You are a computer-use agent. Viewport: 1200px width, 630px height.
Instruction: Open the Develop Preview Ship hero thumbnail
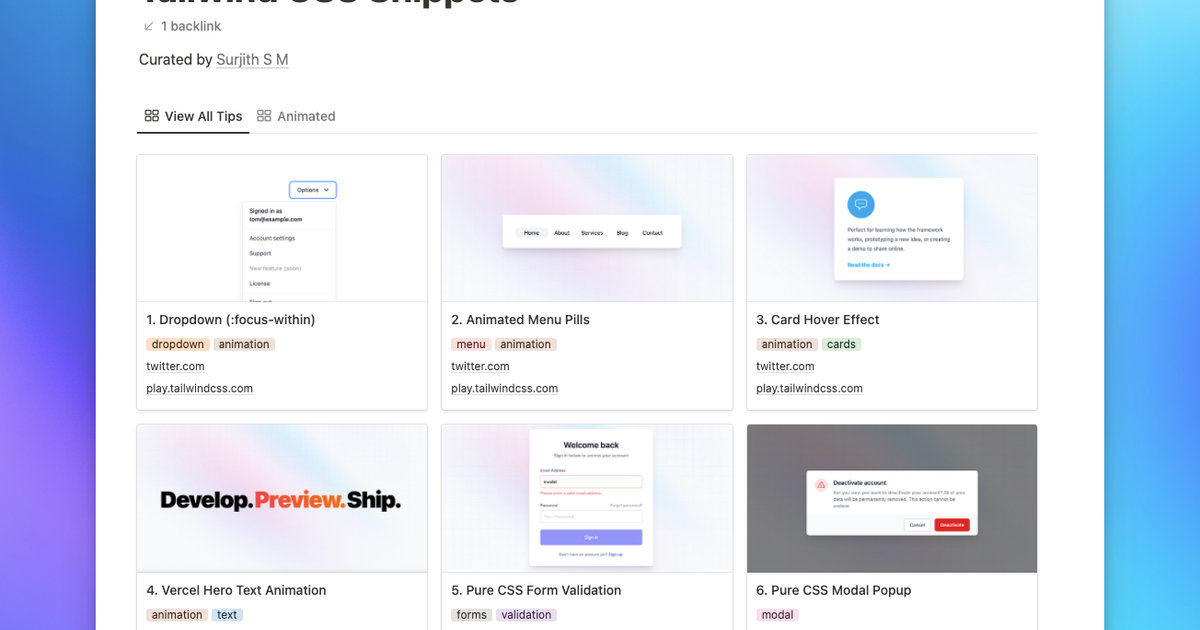click(282, 498)
